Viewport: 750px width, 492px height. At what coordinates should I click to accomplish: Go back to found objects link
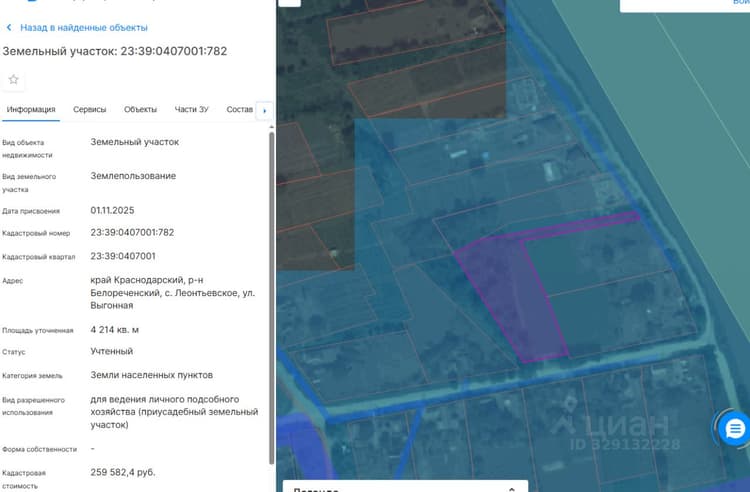(84, 28)
